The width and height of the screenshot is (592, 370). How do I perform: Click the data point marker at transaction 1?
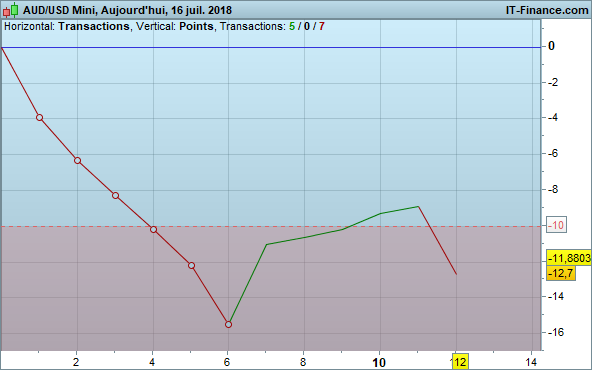coord(39,117)
